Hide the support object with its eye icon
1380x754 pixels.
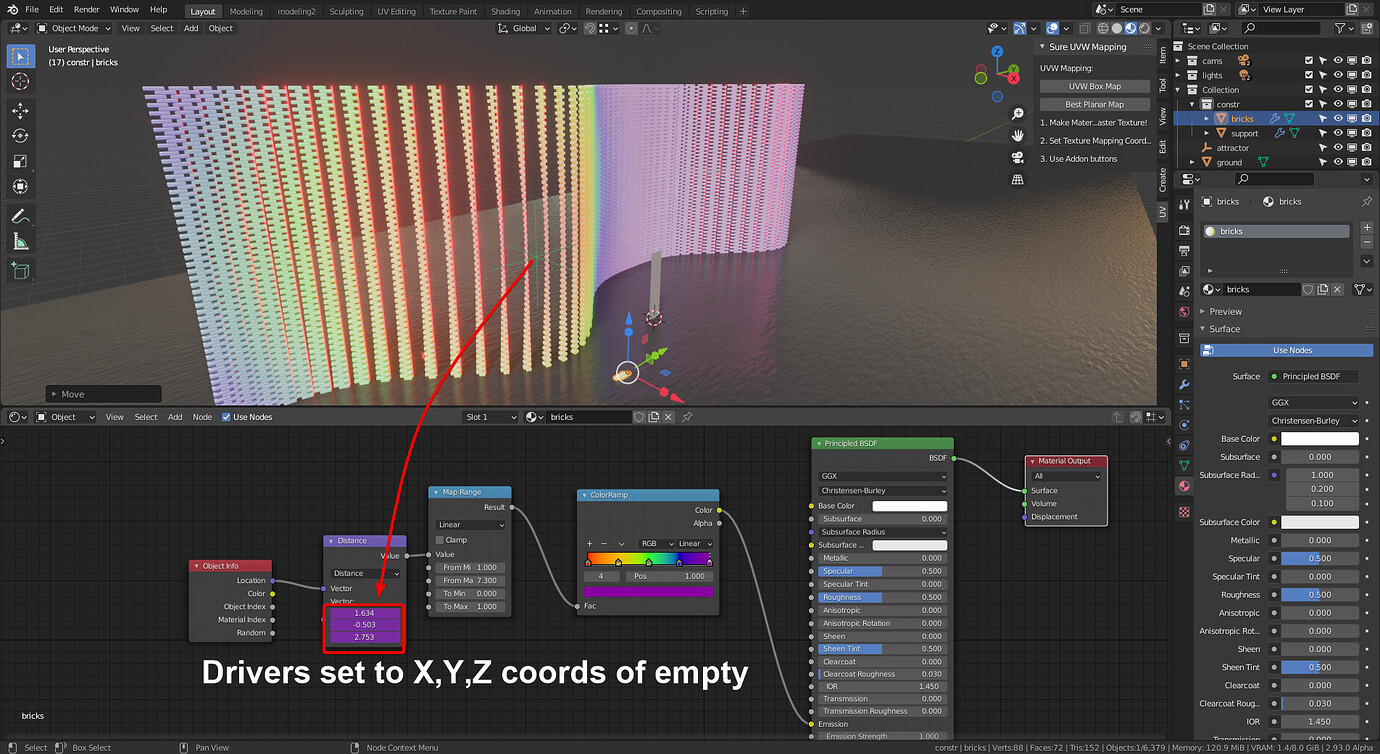pos(1338,133)
